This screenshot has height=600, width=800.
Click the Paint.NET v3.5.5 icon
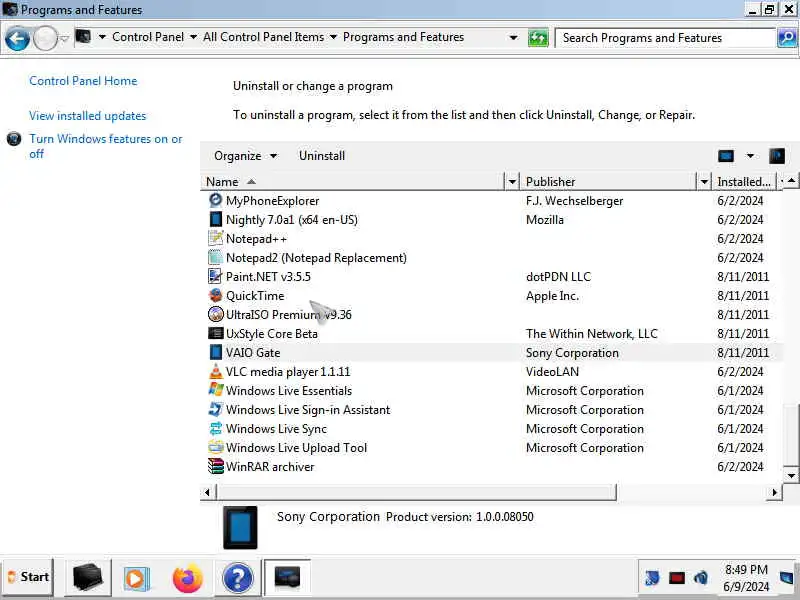point(215,276)
